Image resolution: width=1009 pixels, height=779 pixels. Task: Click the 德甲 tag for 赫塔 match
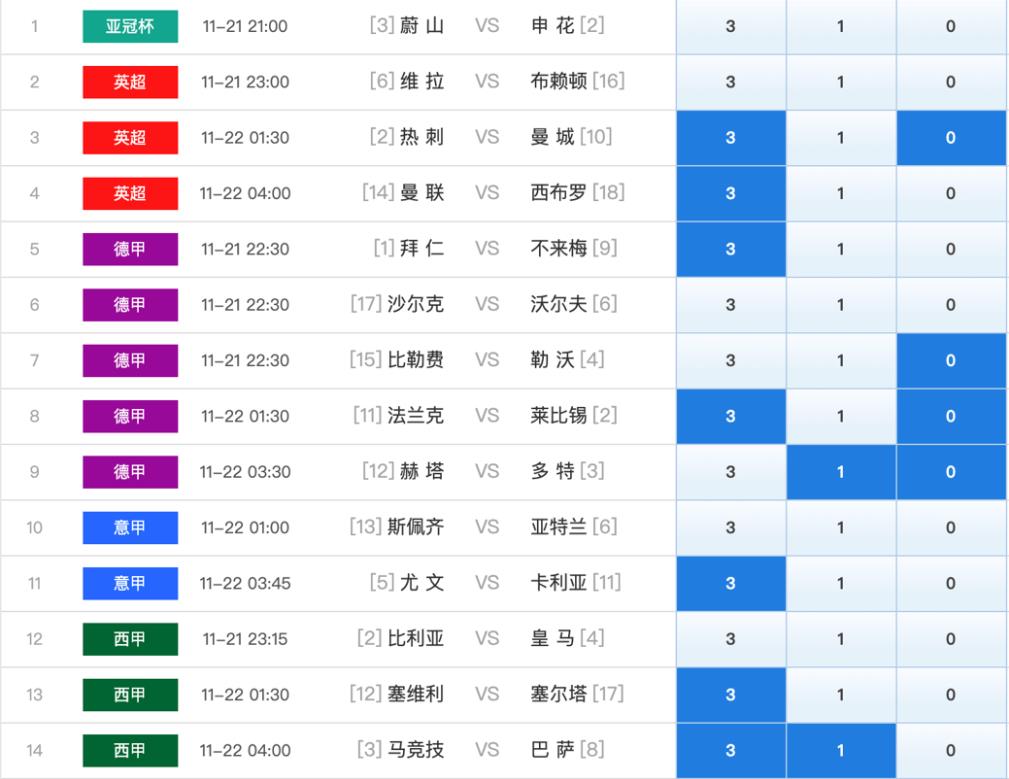[130, 472]
